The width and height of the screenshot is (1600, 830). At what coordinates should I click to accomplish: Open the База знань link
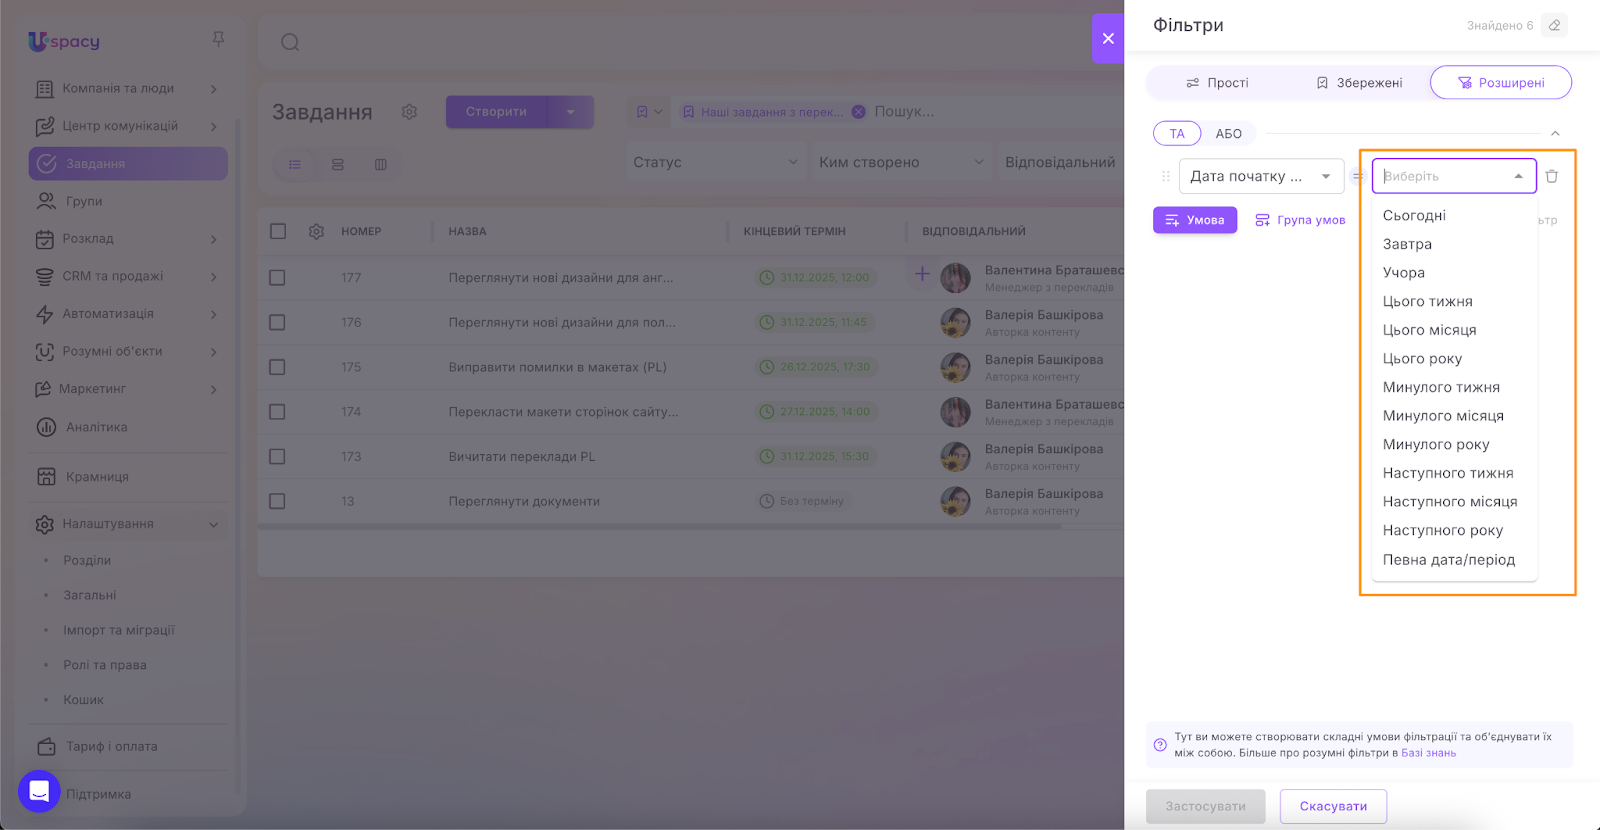click(x=1428, y=753)
